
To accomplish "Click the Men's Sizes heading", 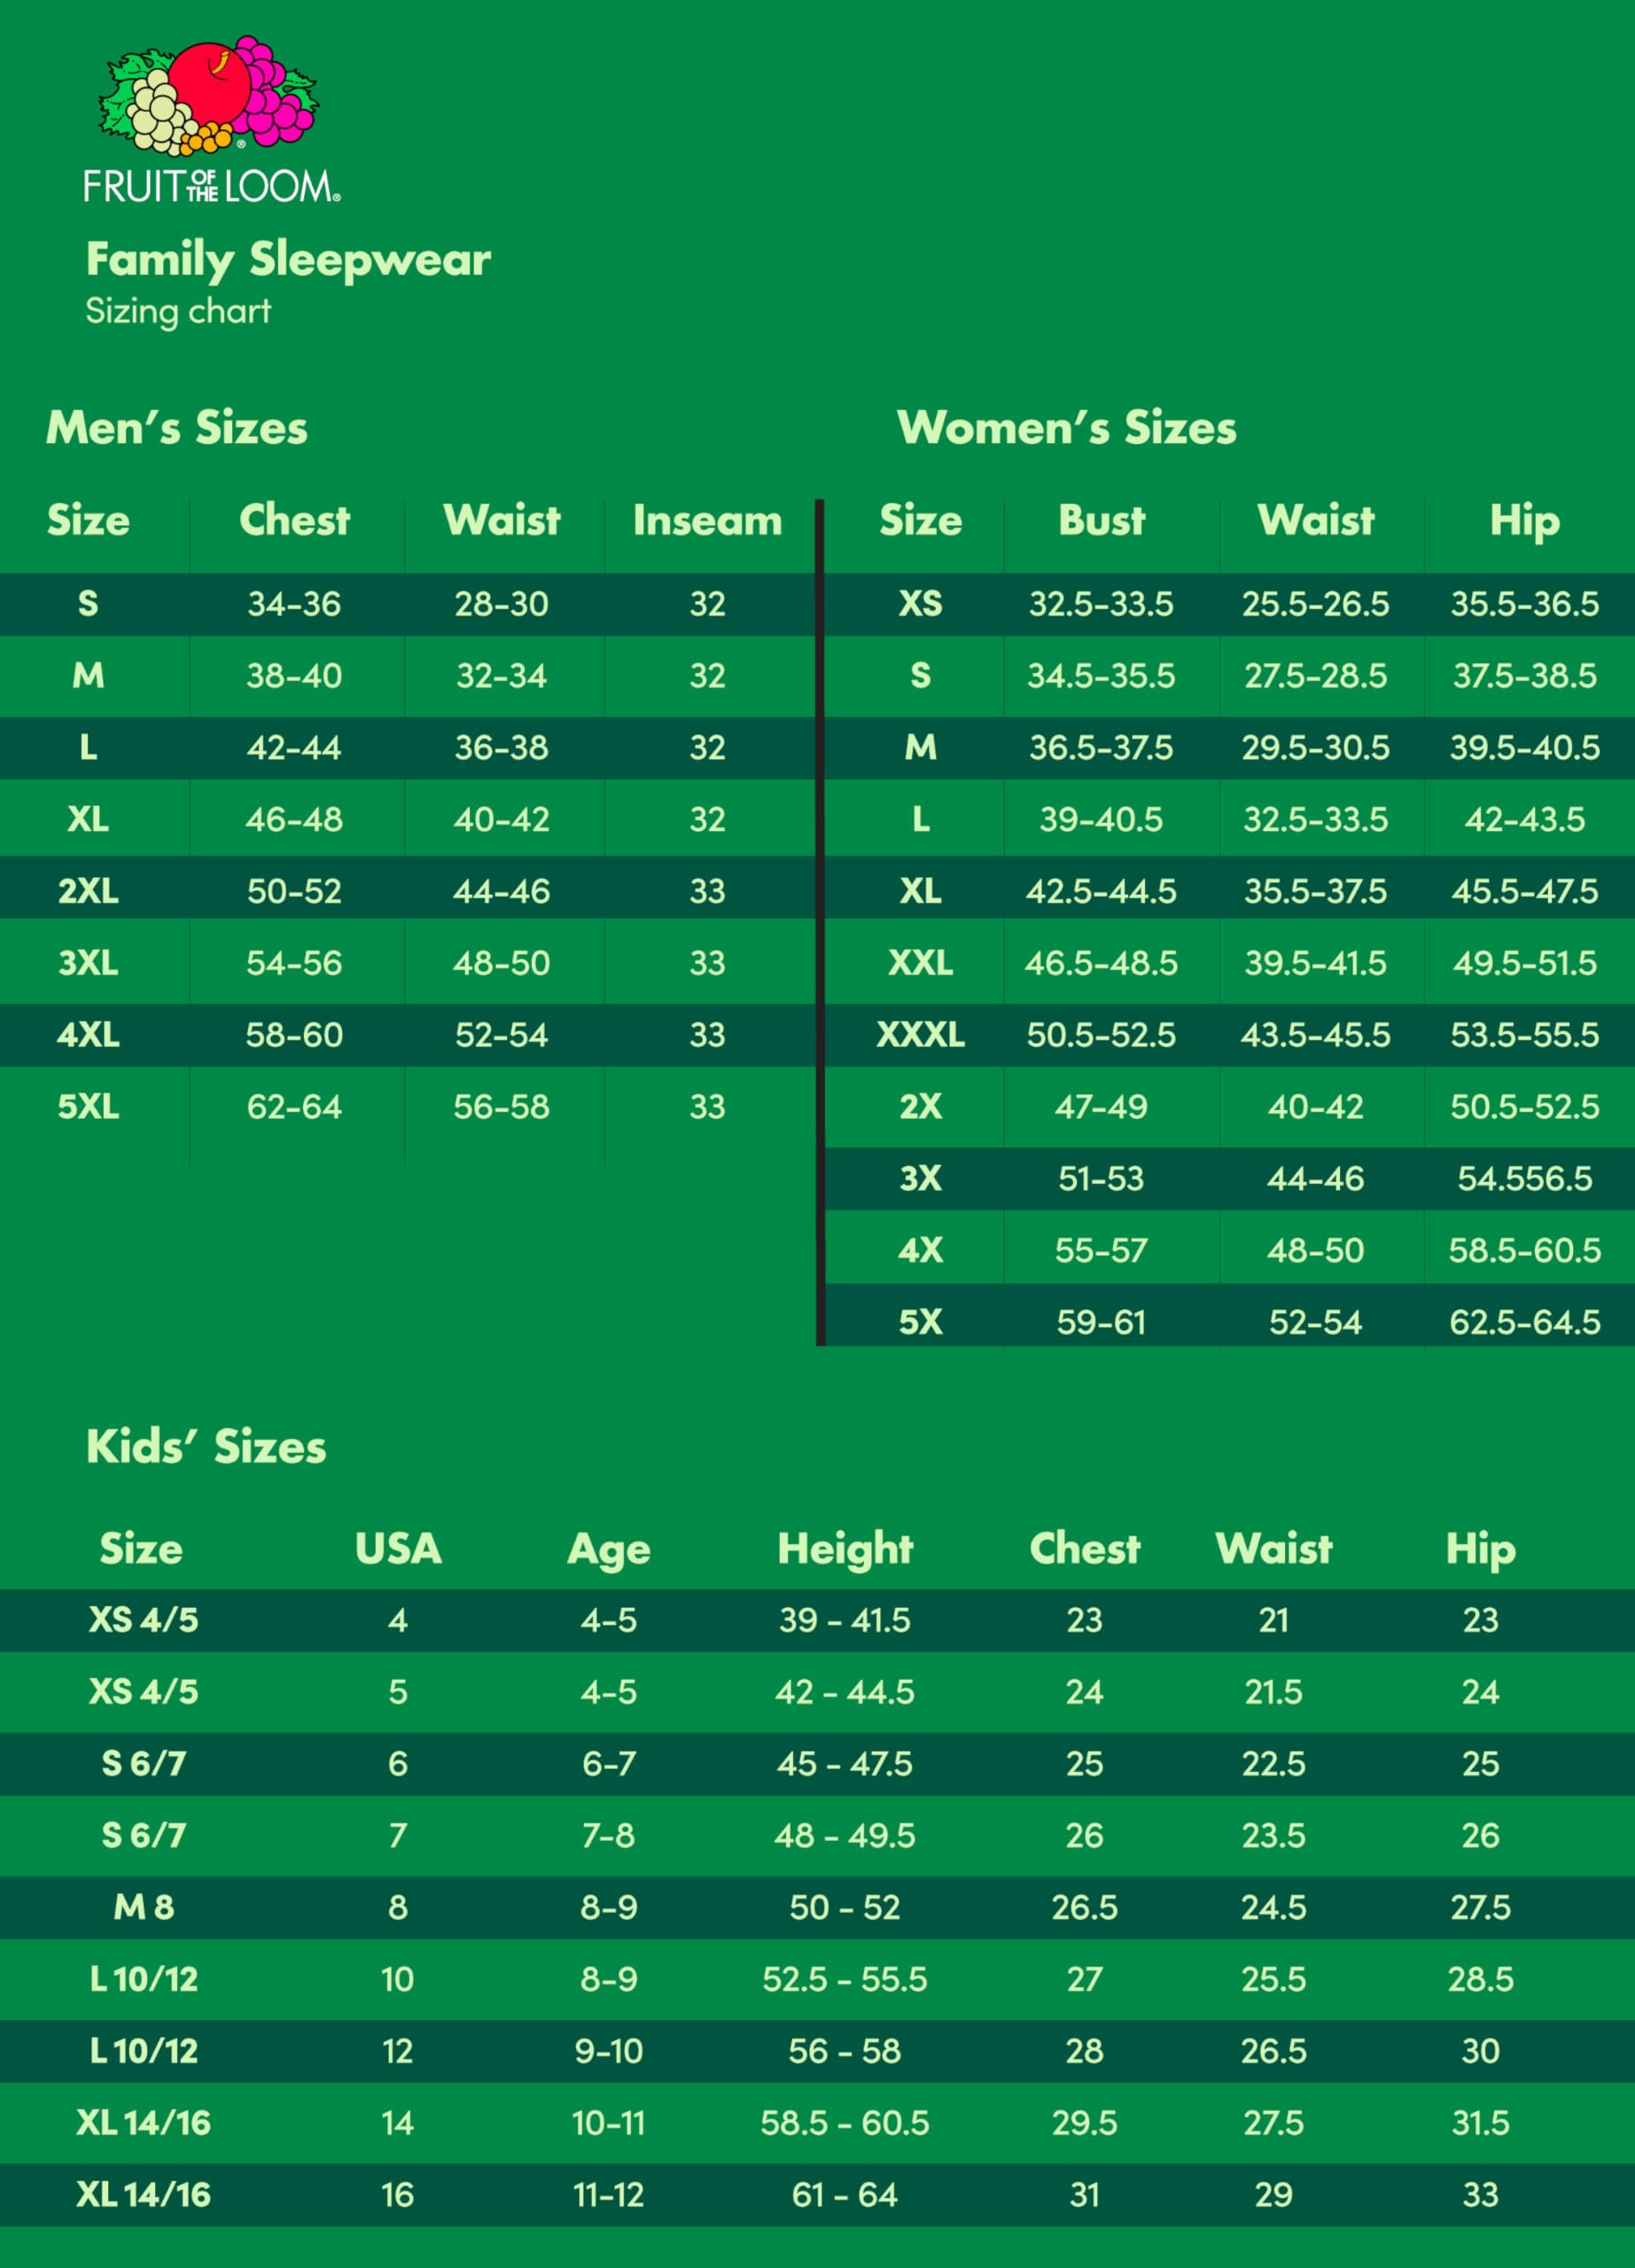I will (177, 428).
